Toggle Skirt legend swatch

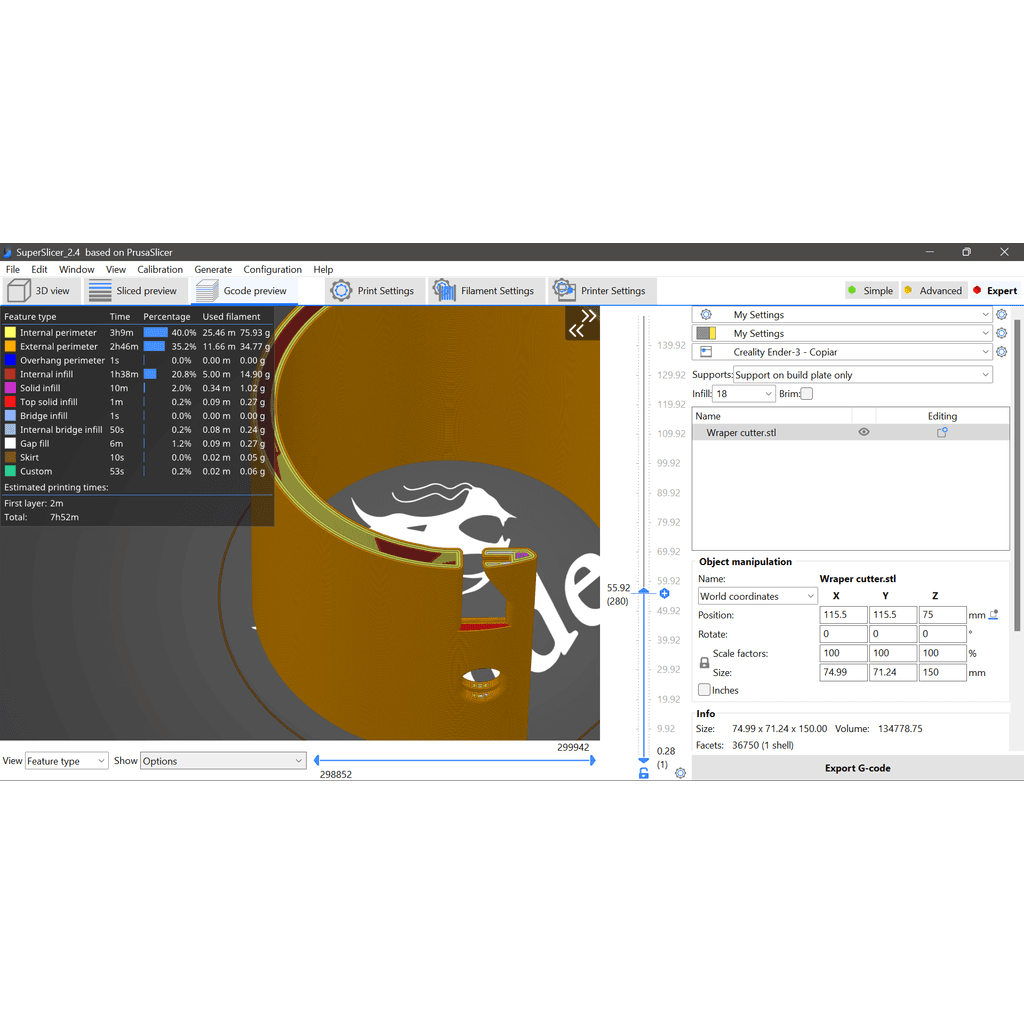click(10, 457)
